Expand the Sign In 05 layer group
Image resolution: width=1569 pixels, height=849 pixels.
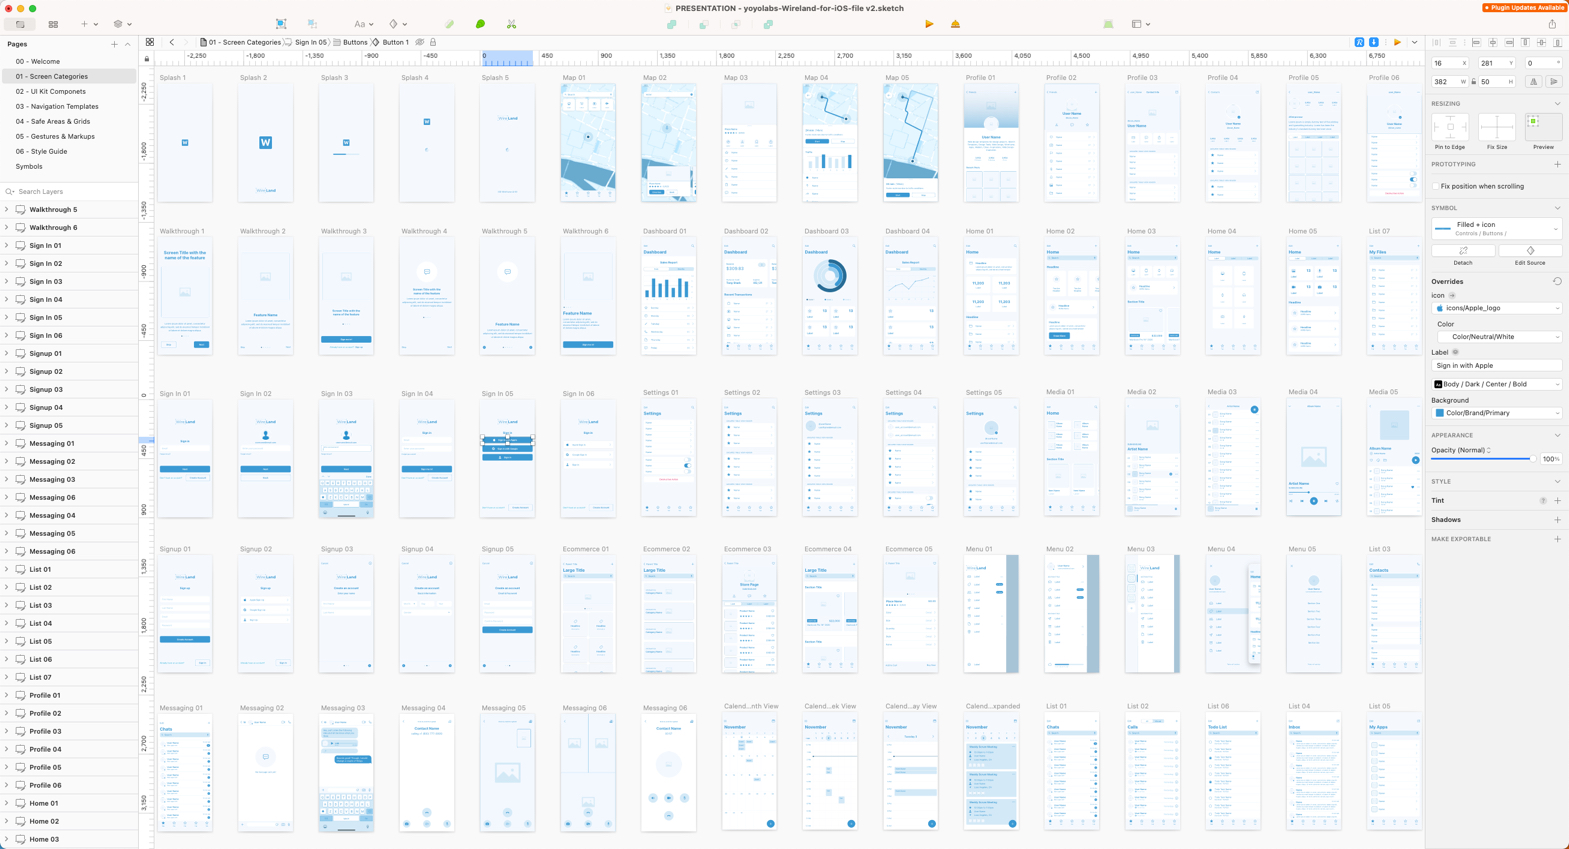coord(7,318)
